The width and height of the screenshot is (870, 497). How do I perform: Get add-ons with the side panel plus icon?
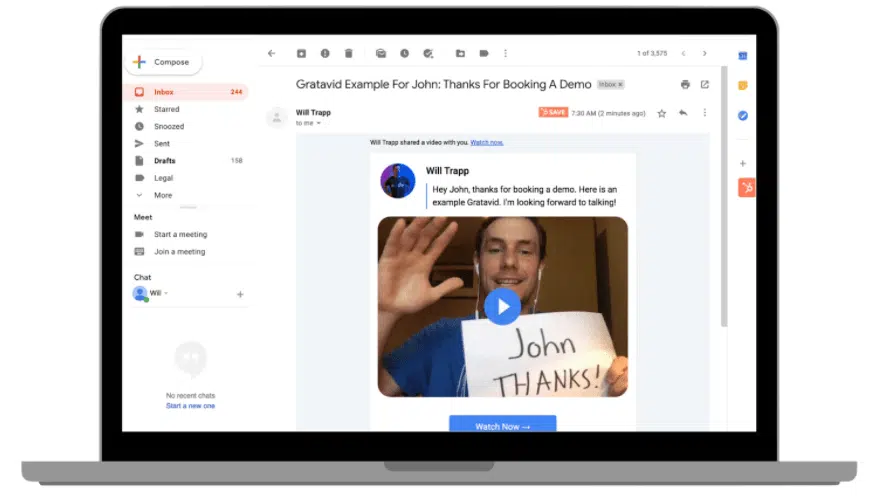tap(742, 163)
